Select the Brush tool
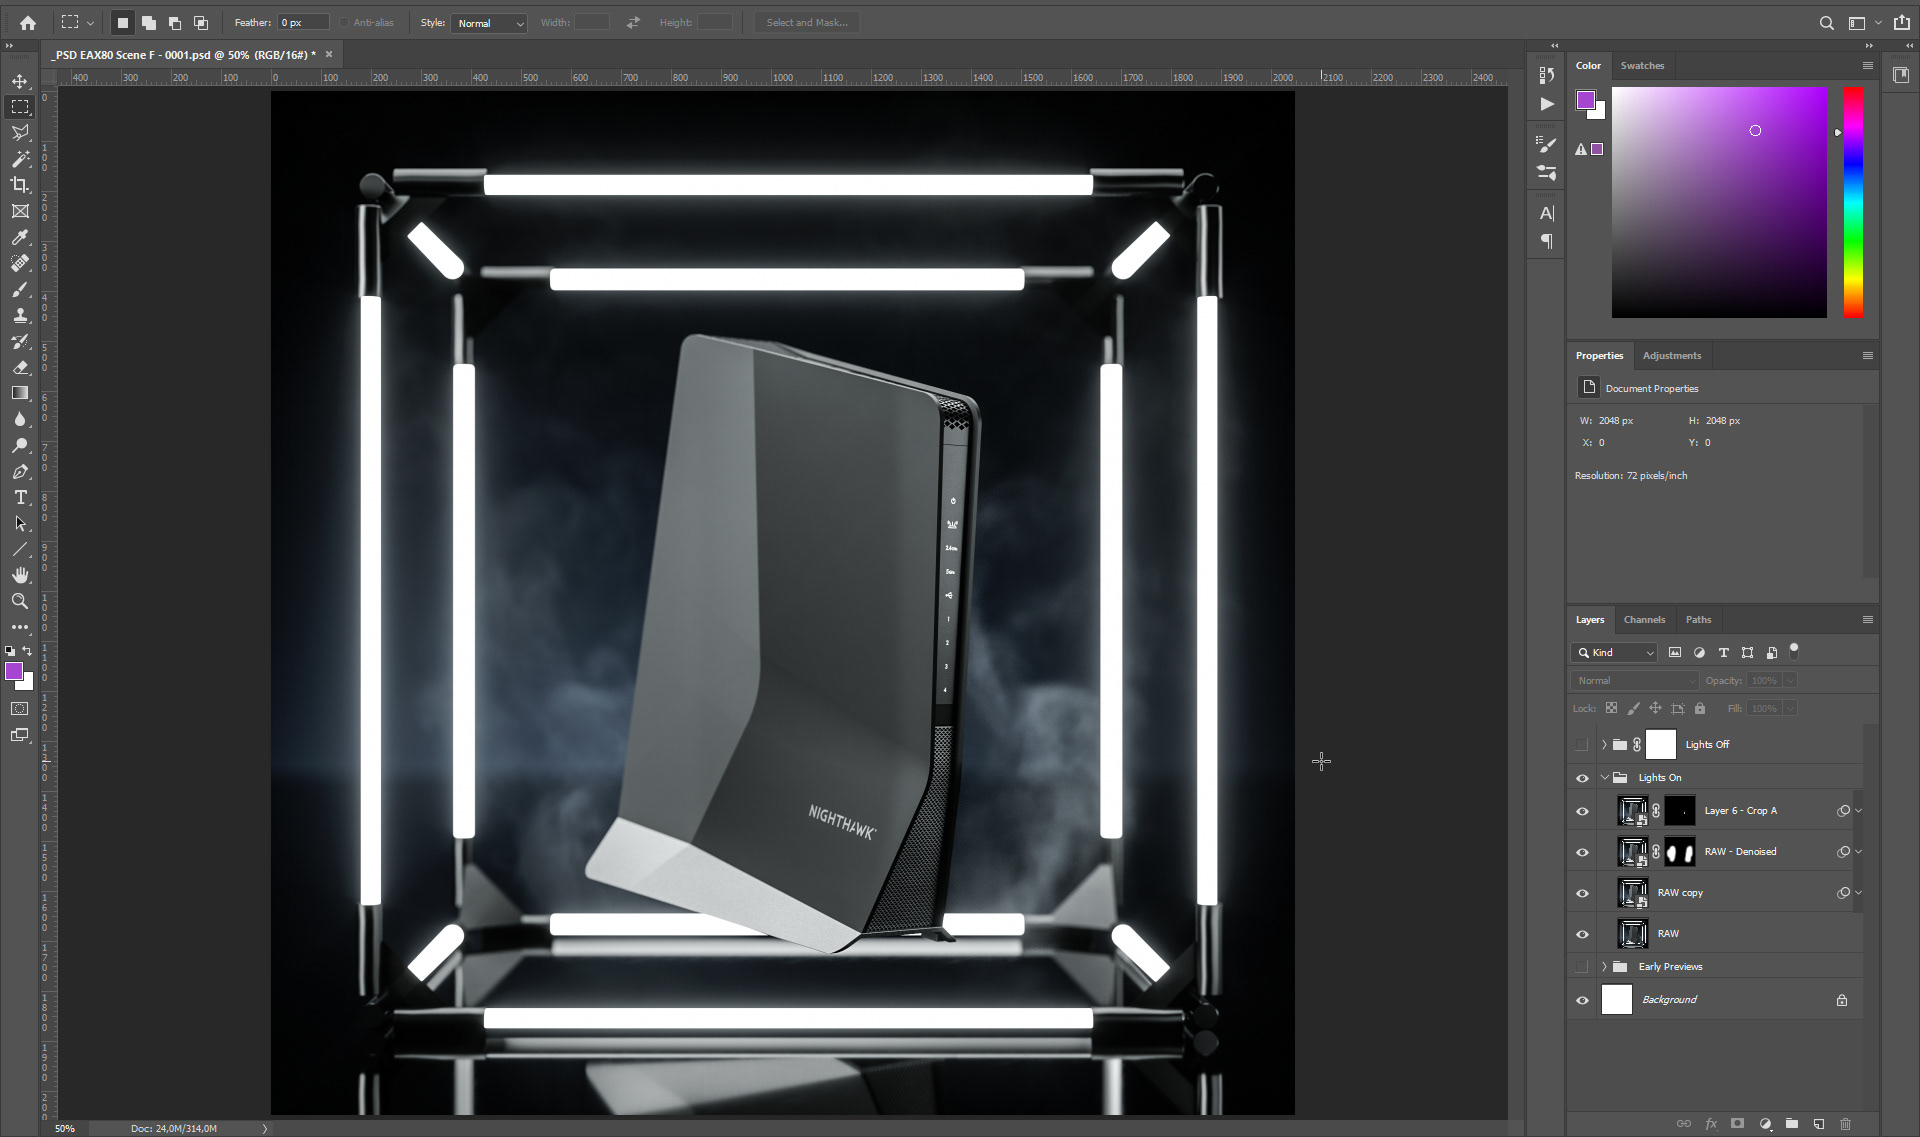 (x=20, y=289)
